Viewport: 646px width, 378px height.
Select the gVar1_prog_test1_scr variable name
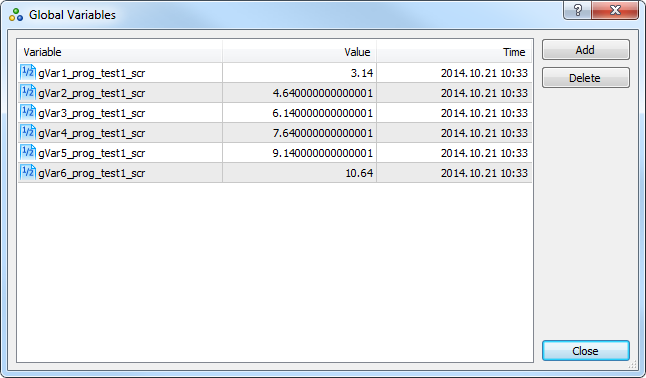pyautogui.click(x=91, y=73)
